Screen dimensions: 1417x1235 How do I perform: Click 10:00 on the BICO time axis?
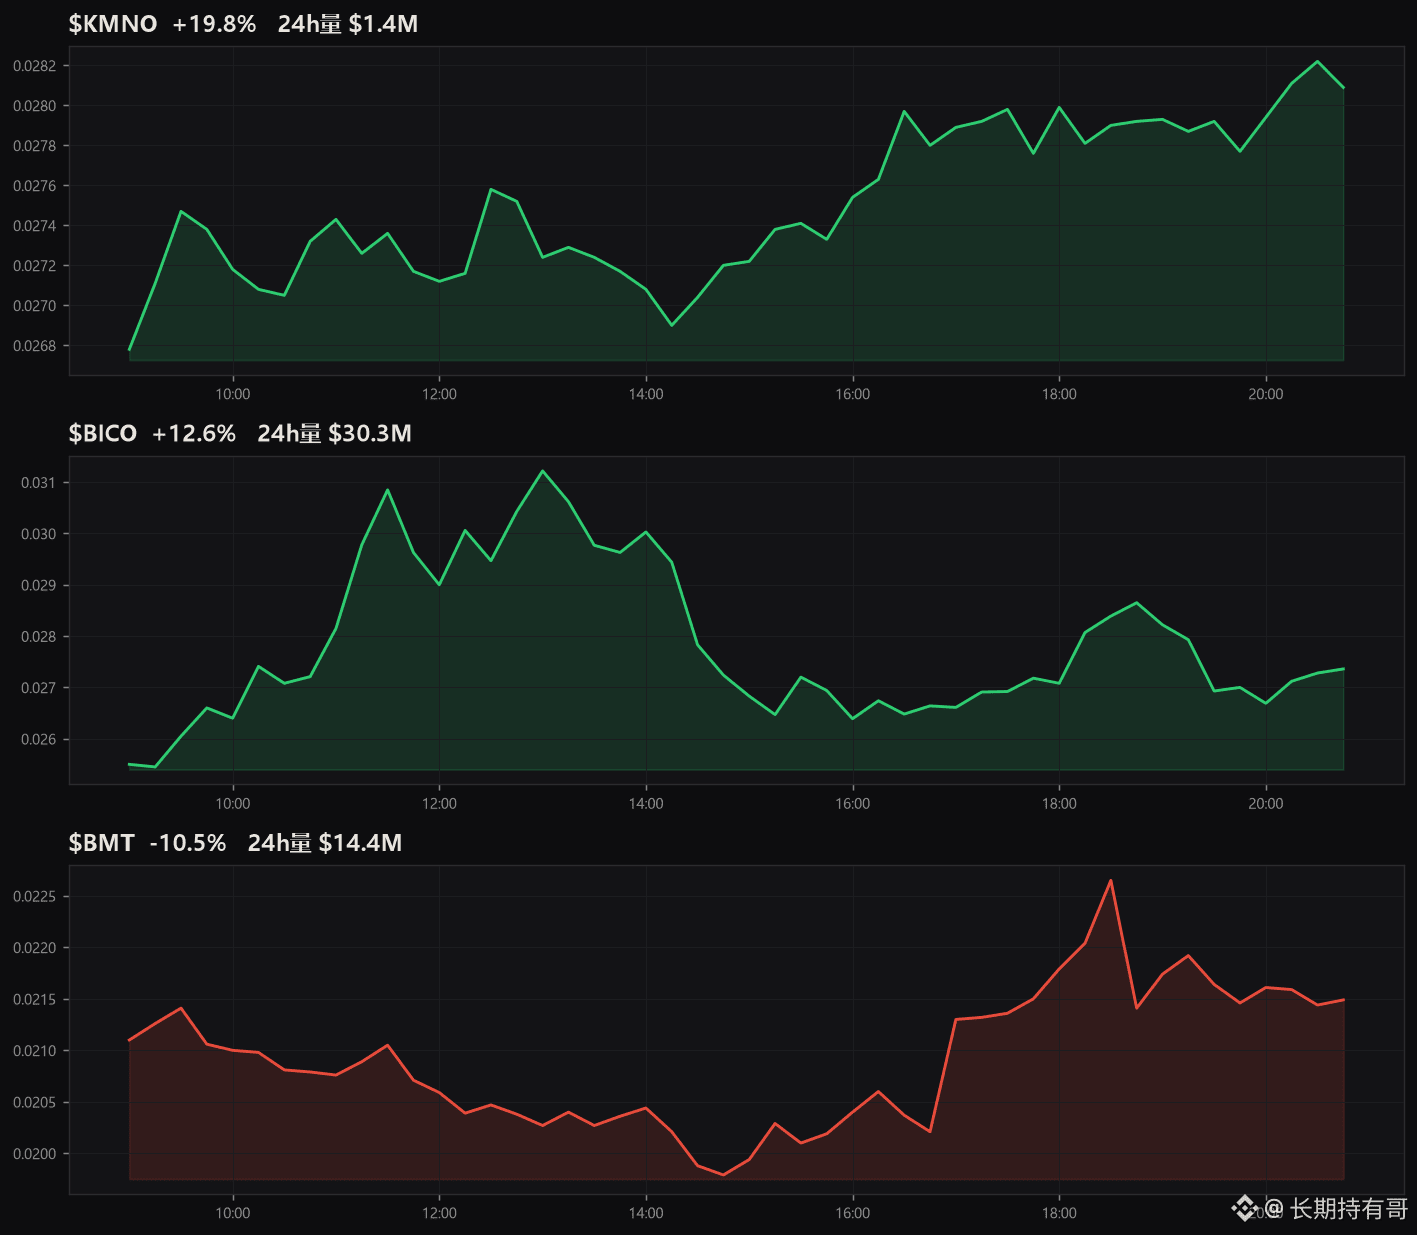pyautogui.click(x=233, y=804)
